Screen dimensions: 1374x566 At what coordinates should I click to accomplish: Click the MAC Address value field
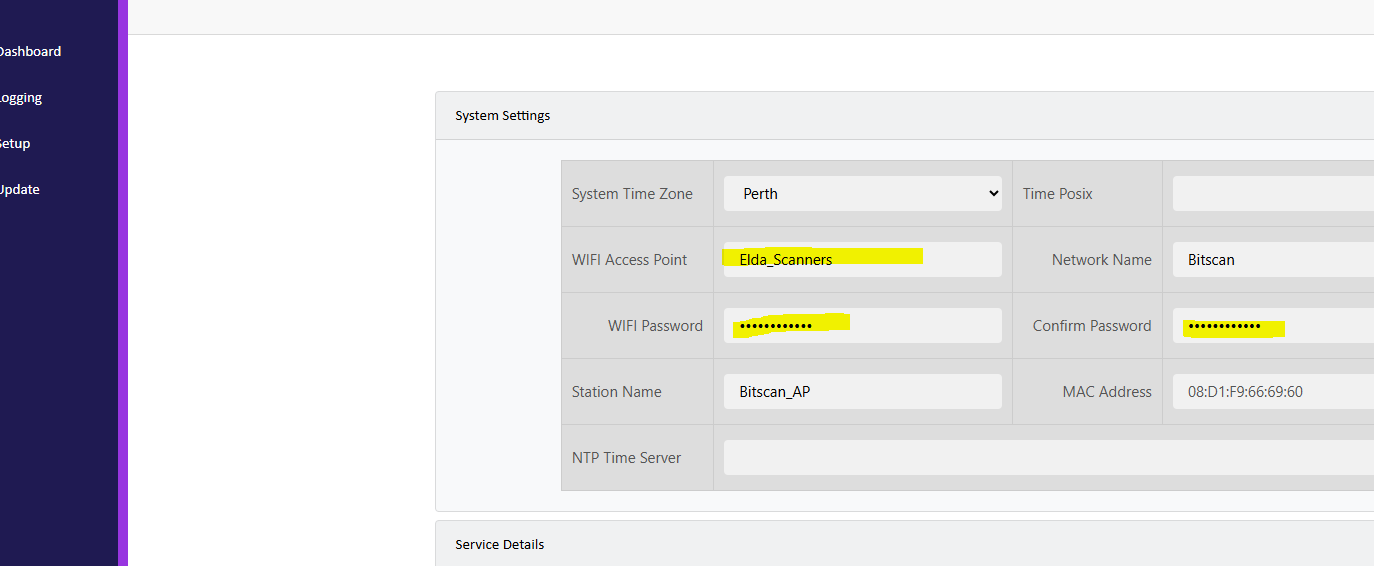point(1273,391)
